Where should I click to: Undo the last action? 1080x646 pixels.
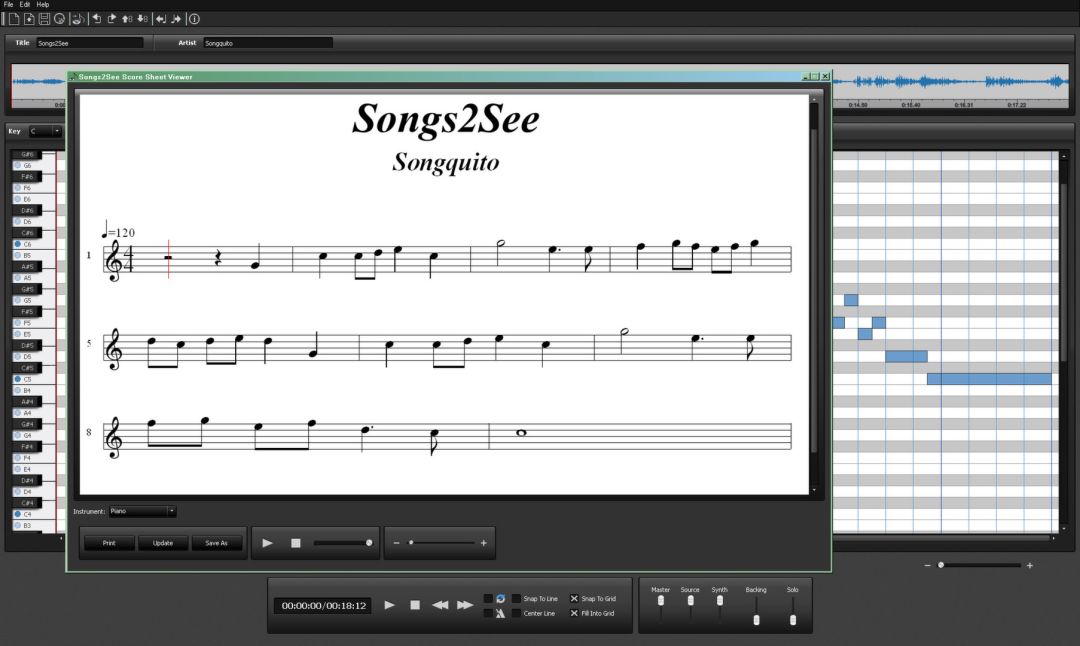point(97,18)
